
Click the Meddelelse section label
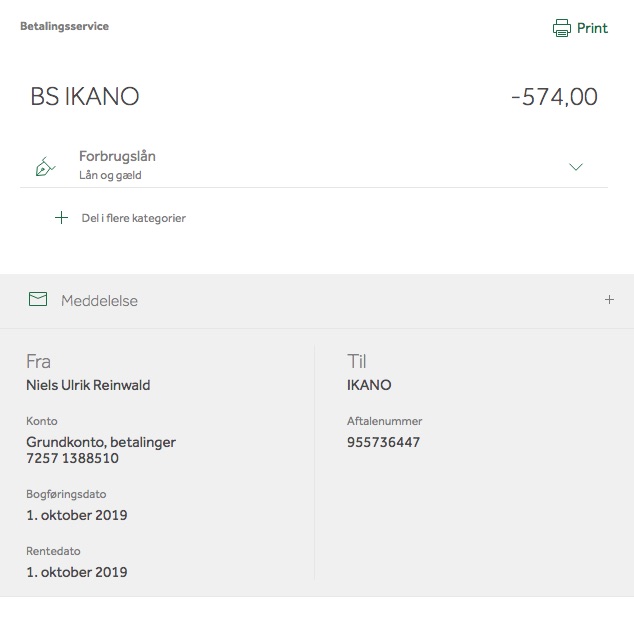pos(99,301)
